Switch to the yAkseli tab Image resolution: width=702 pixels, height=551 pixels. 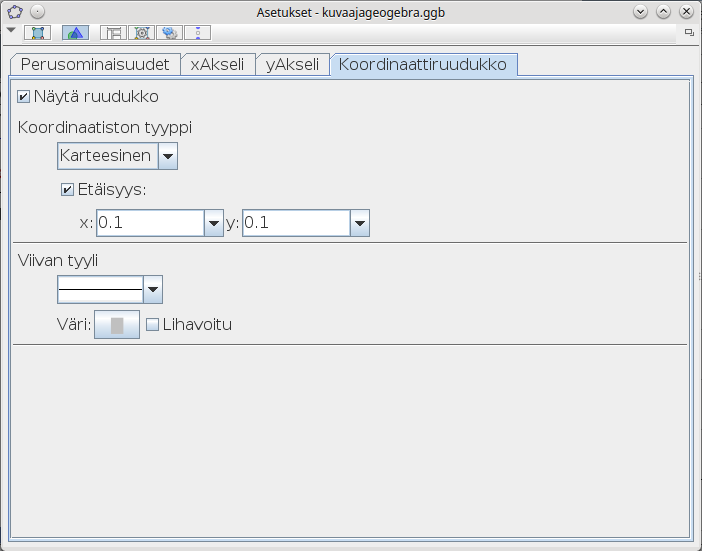(x=292, y=65)
